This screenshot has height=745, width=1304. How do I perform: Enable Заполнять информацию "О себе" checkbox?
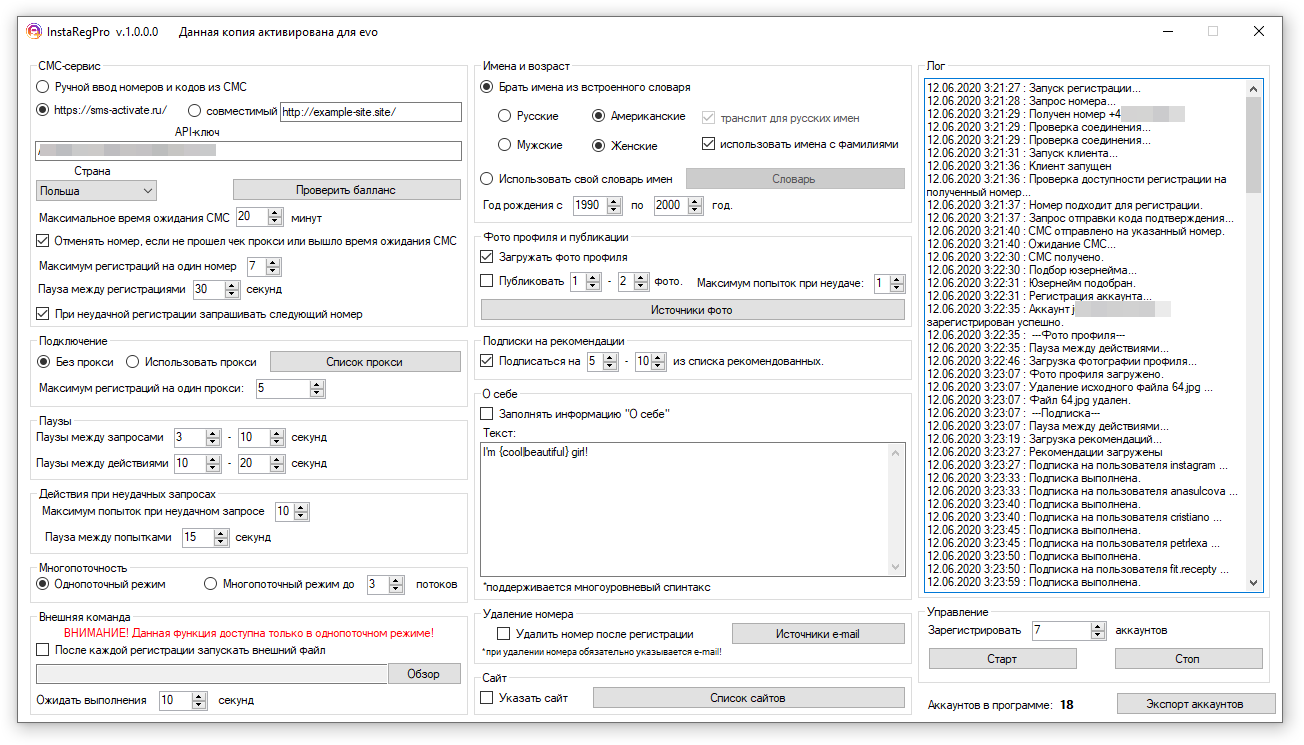click(x=488, y=413)
